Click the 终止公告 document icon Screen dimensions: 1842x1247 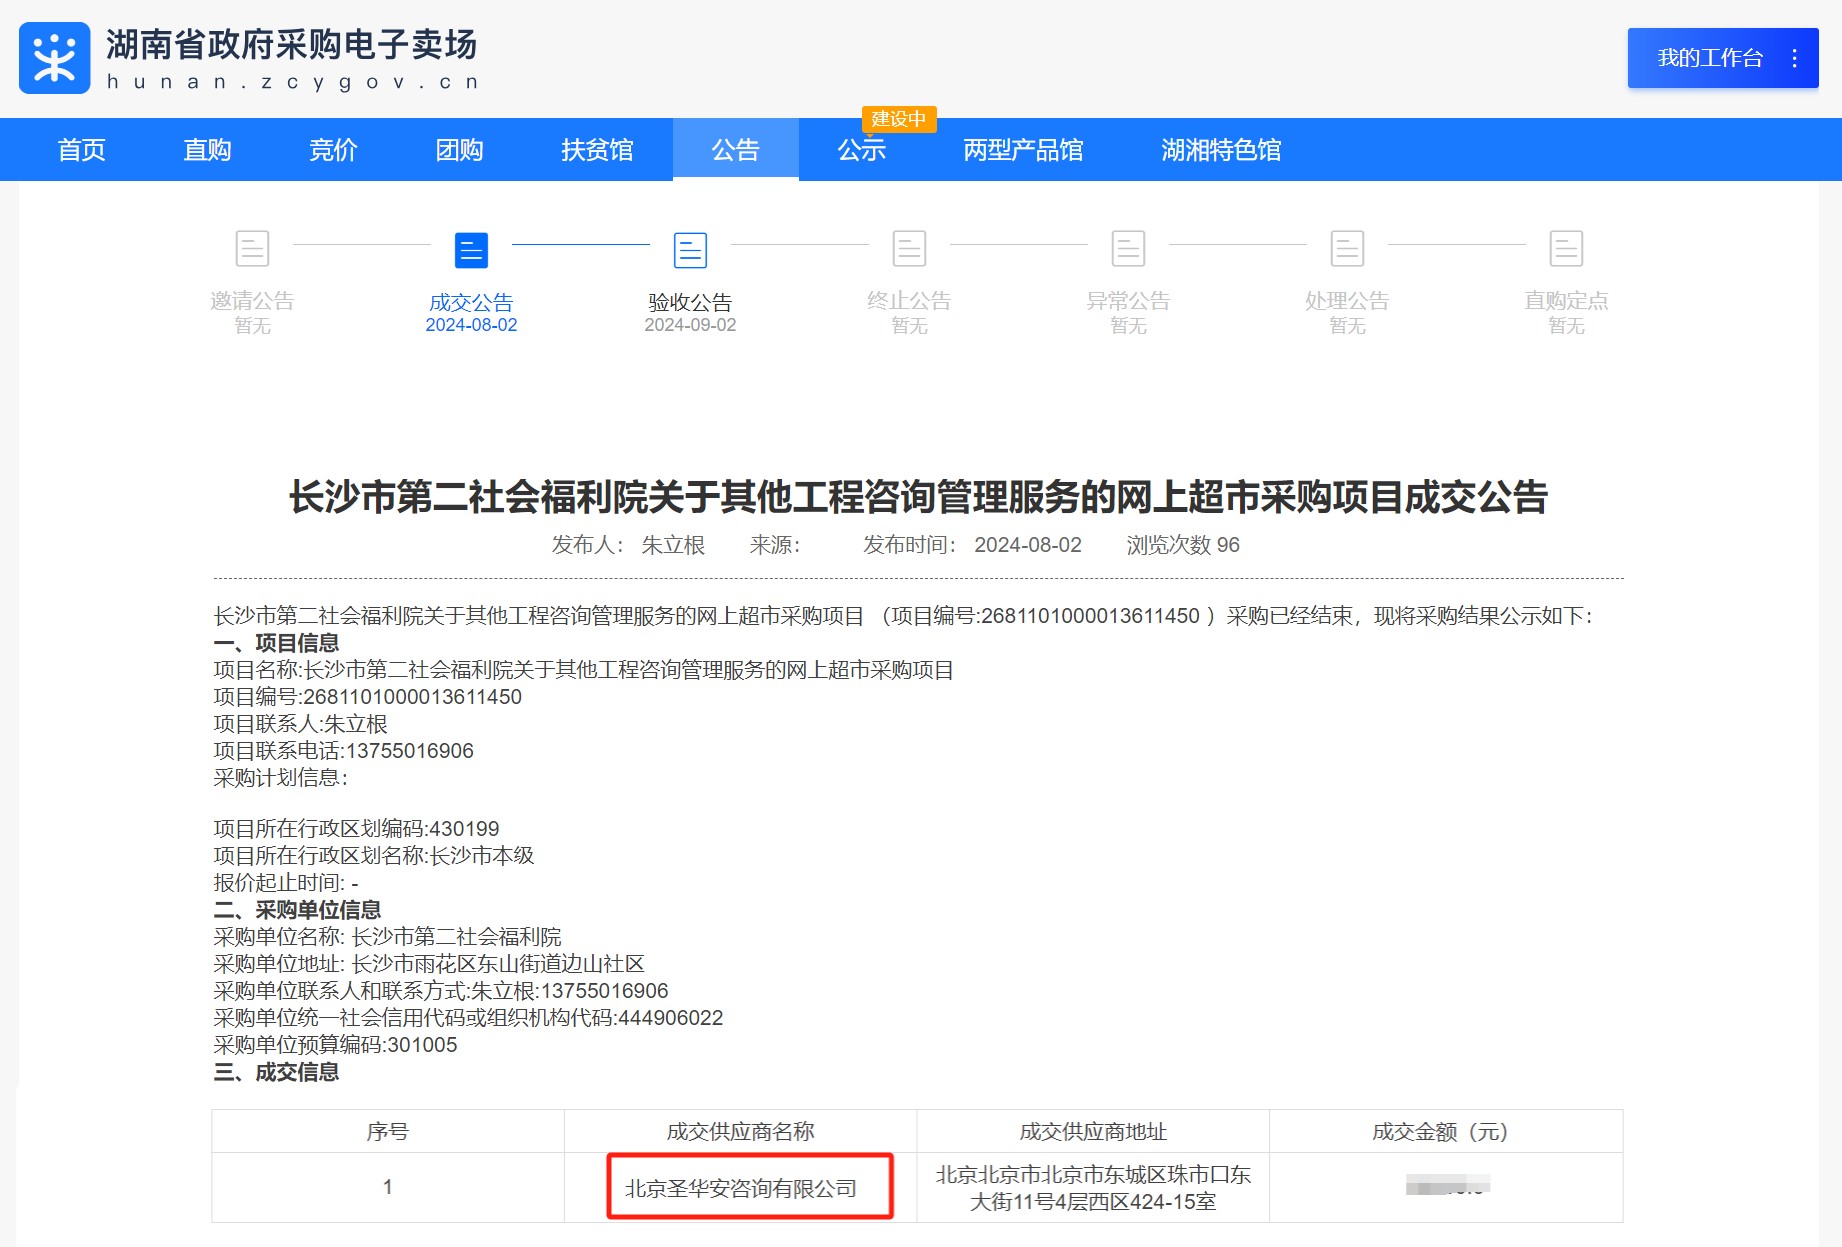click(x=909, y=248)
